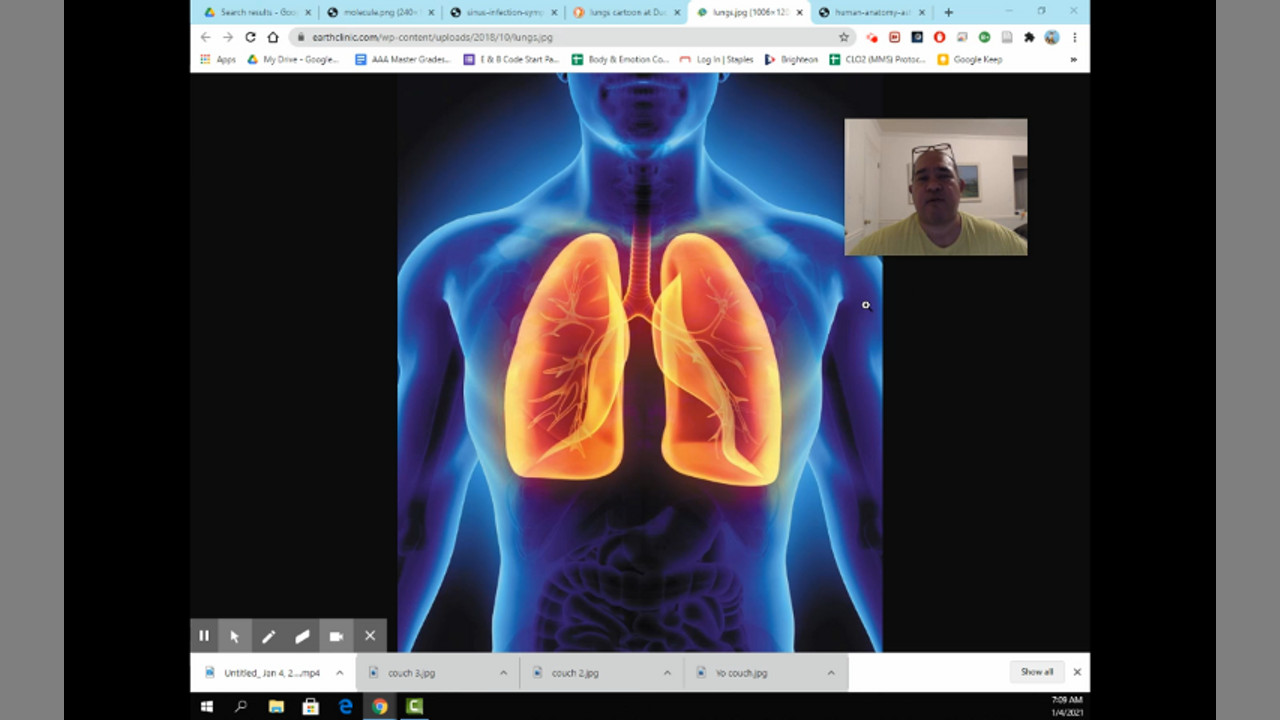
Task: Go to the browser home page
Action: 272,37
